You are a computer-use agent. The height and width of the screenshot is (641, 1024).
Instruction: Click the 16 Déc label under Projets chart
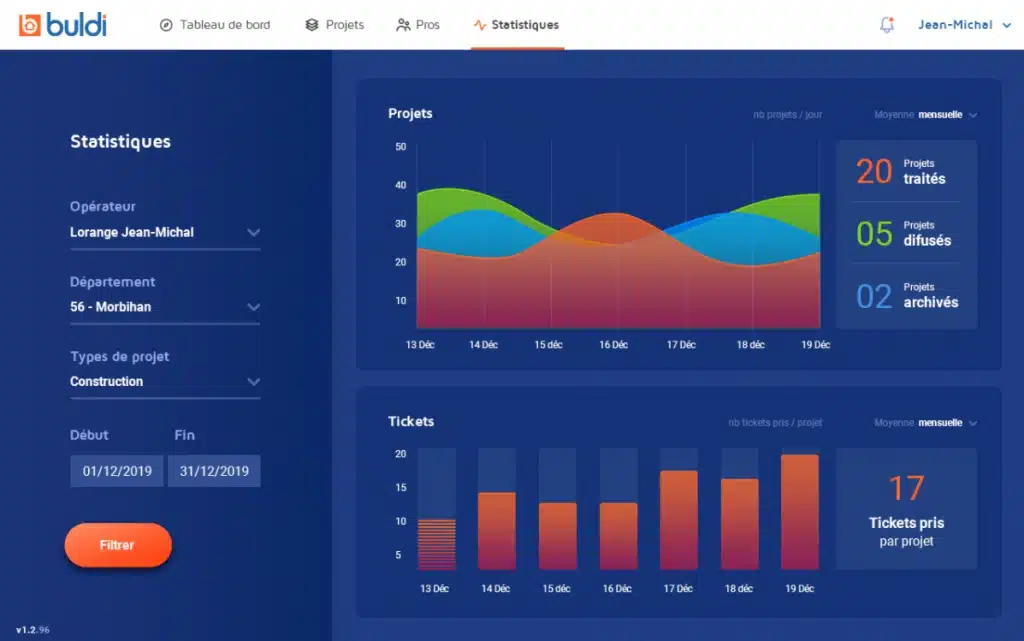(x=614, y=345)
